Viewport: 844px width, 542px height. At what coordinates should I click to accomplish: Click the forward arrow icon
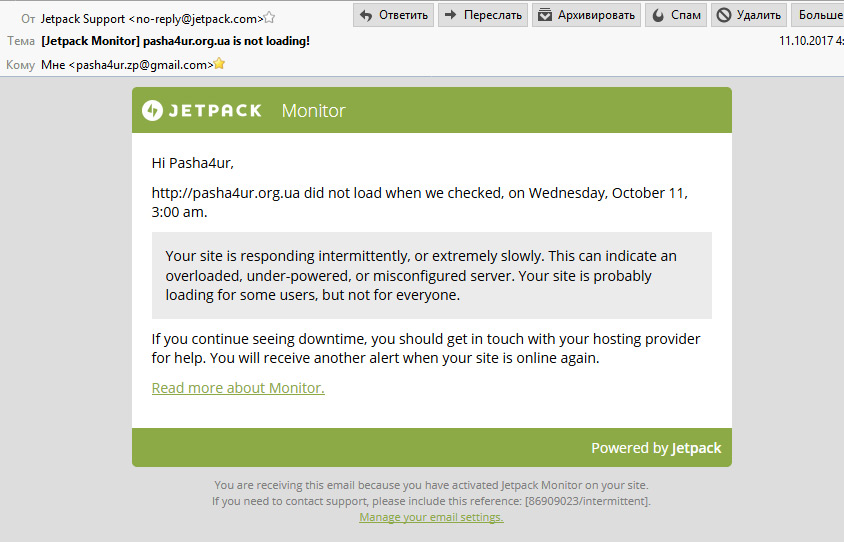tap(451, 15)
